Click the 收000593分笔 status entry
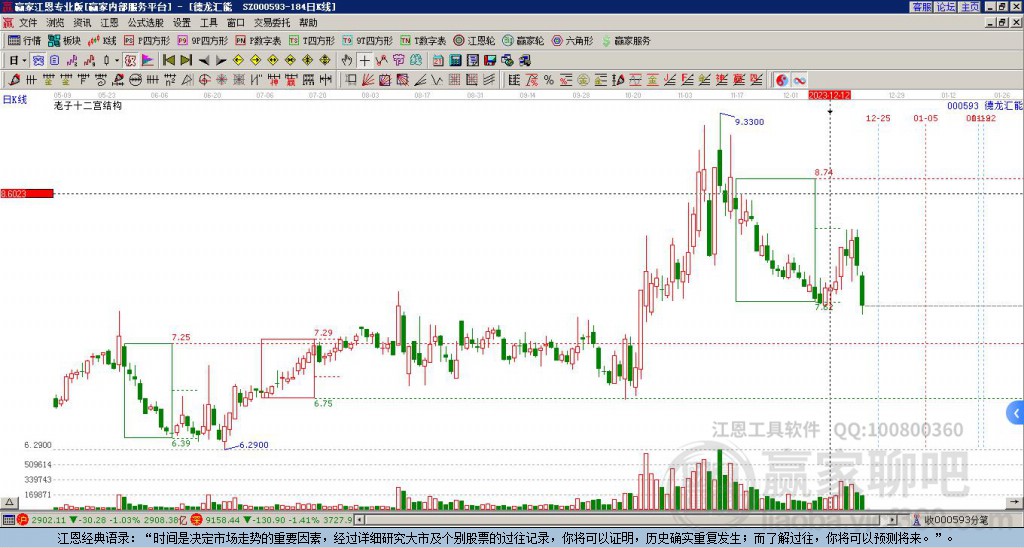This screenshot has height=548, width=1024. [955, 520]
